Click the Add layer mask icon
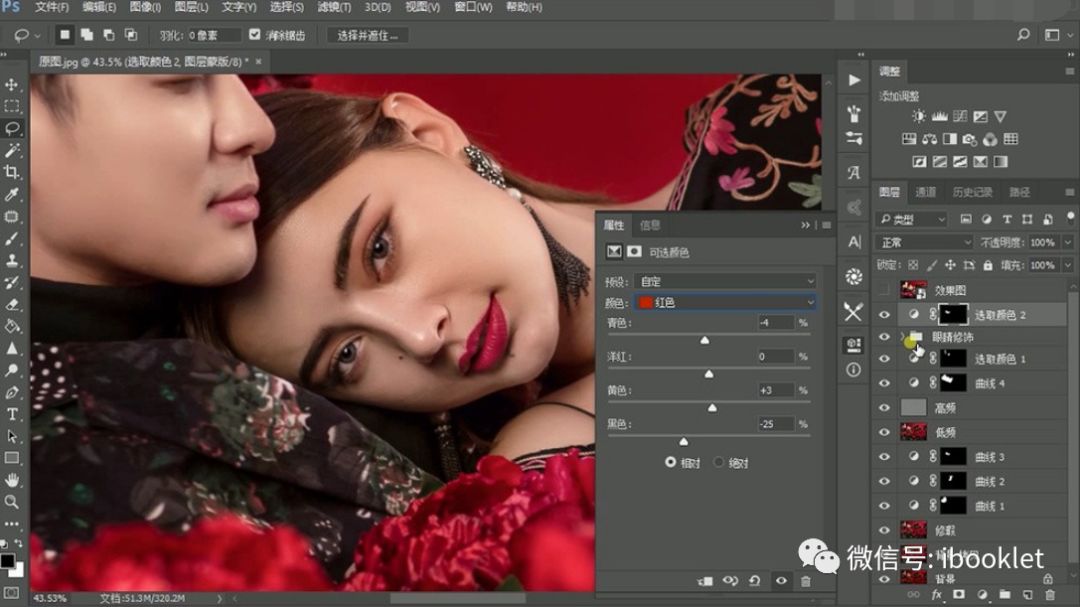 959,594
